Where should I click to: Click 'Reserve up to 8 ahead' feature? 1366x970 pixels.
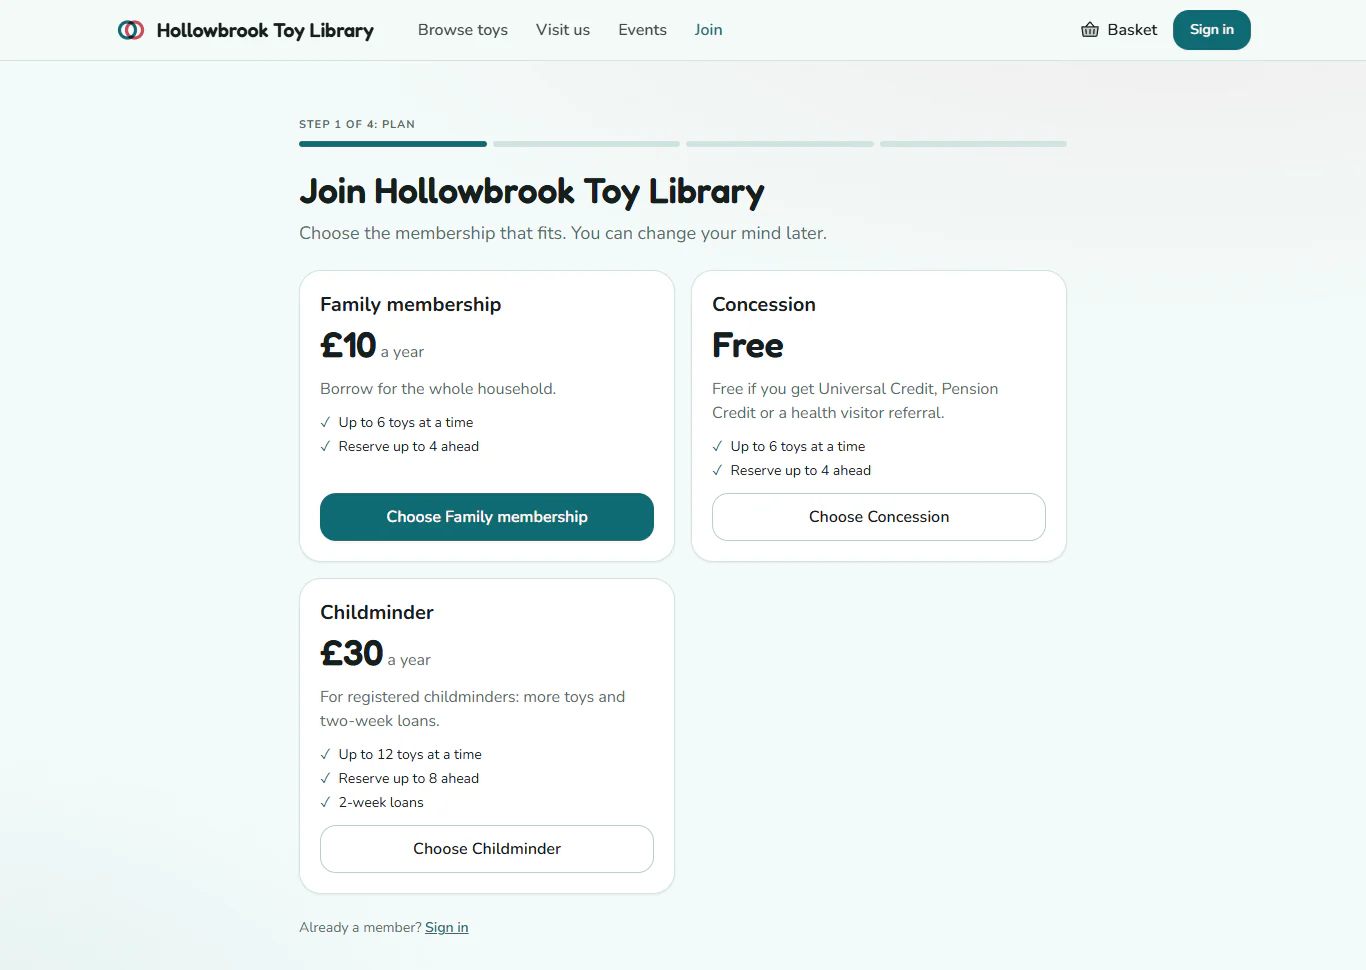[x=409, y=779]
